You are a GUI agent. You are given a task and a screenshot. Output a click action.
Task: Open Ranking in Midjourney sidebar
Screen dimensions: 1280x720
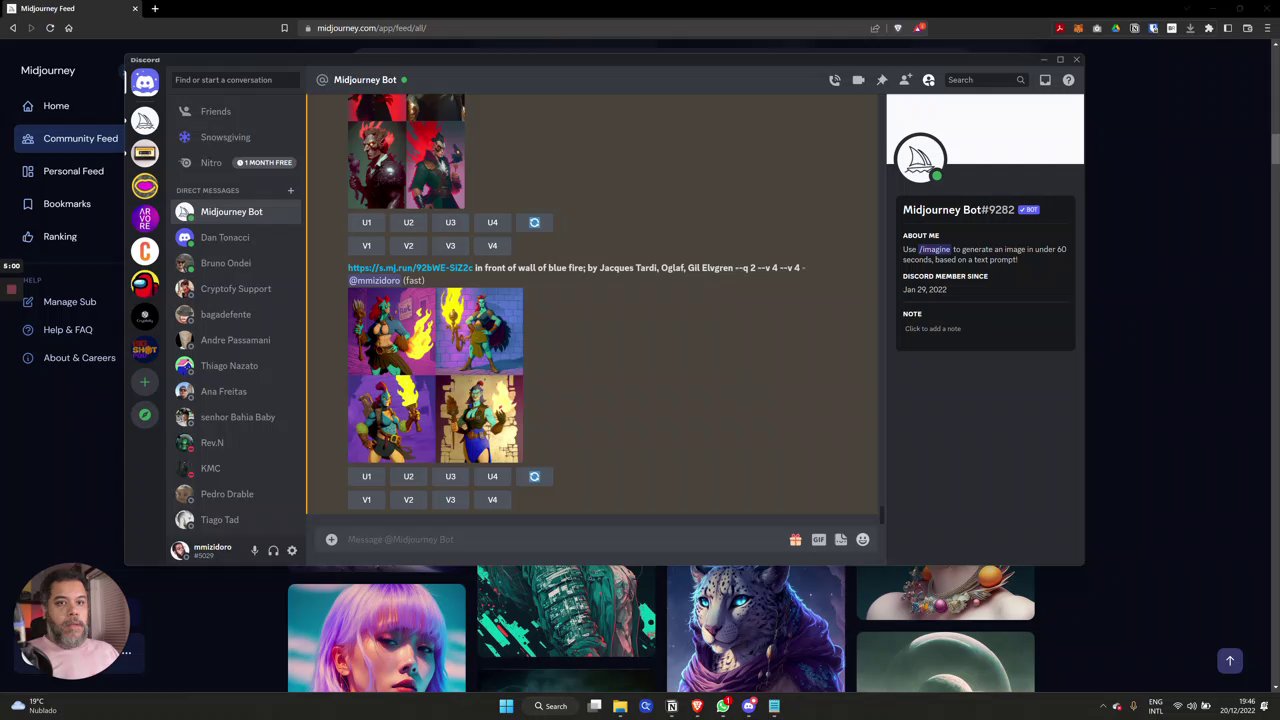pos(50,237)
